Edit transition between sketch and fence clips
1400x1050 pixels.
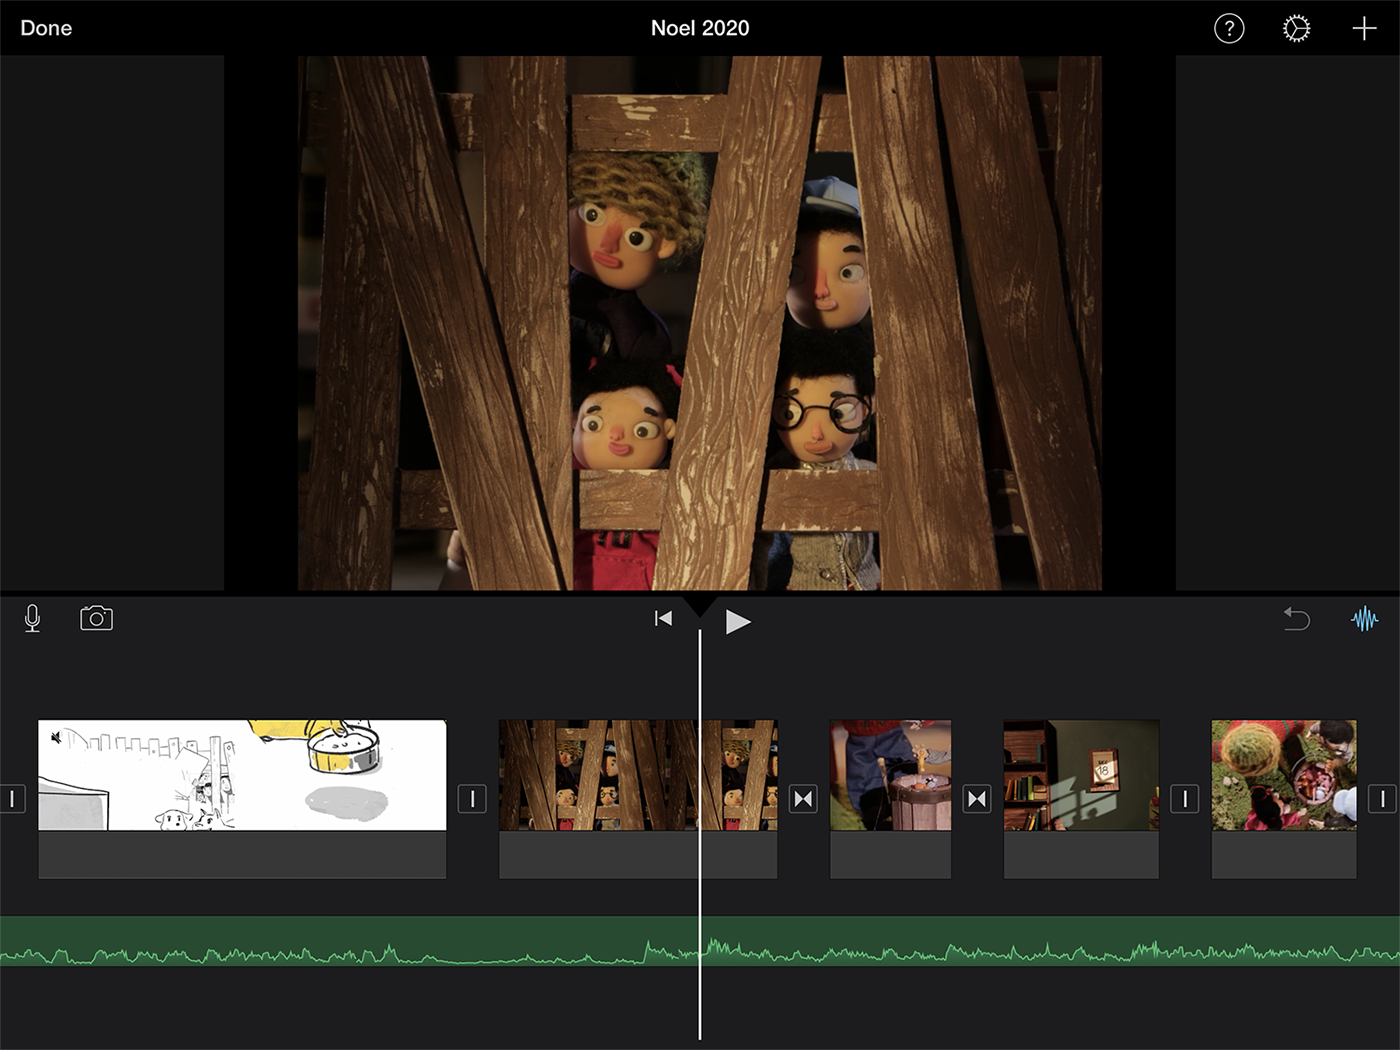[472, 799]
